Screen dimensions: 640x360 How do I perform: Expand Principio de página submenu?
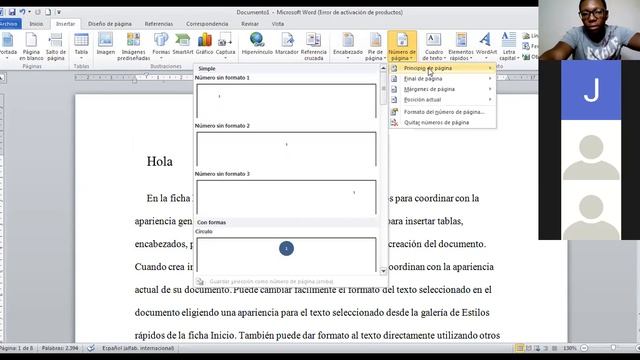point(442,68)
